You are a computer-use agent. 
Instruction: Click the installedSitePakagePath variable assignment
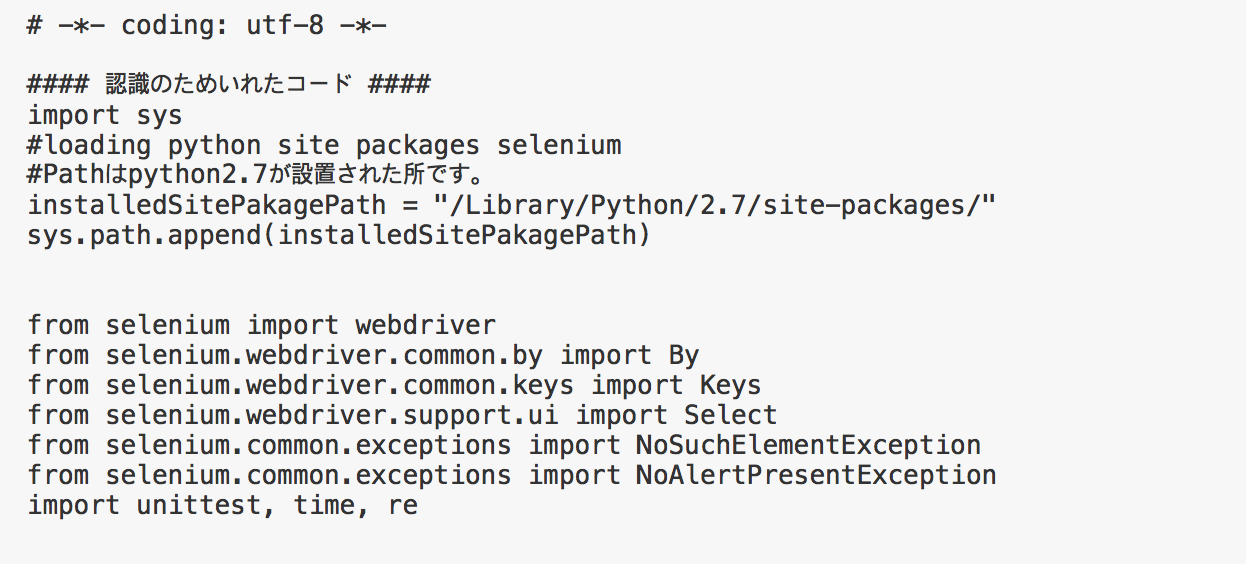click(512, 206)
